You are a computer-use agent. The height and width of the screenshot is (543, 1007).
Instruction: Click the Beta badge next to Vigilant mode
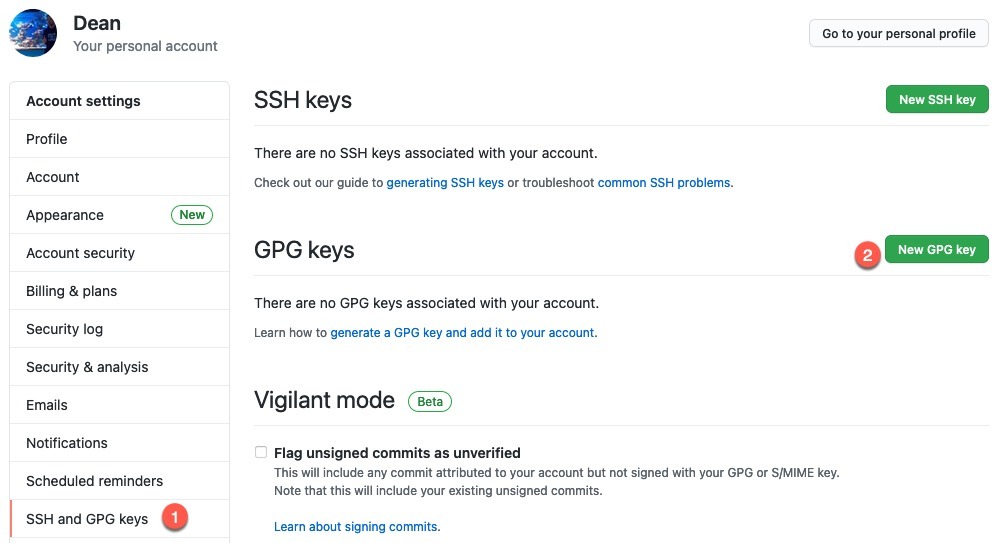430,402
